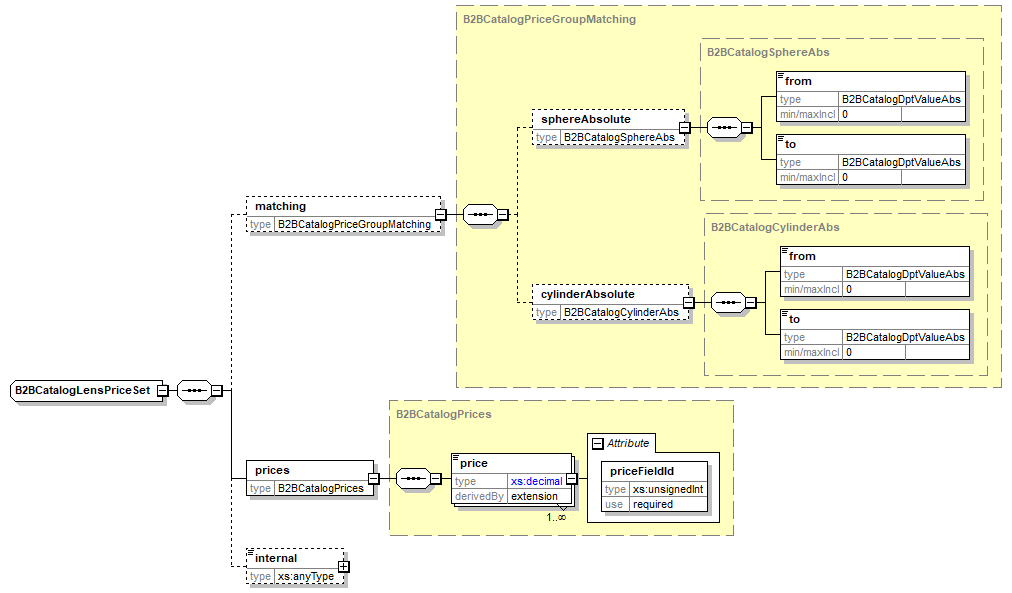Collapse the Attribute group minus box
Viewport: 1012px width, 593px height.
click(x=597, y=443)
